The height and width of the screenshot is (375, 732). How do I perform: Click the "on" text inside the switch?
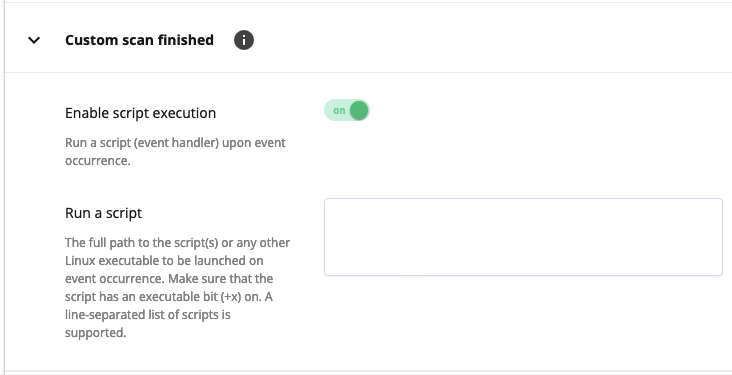pos(339,111)
